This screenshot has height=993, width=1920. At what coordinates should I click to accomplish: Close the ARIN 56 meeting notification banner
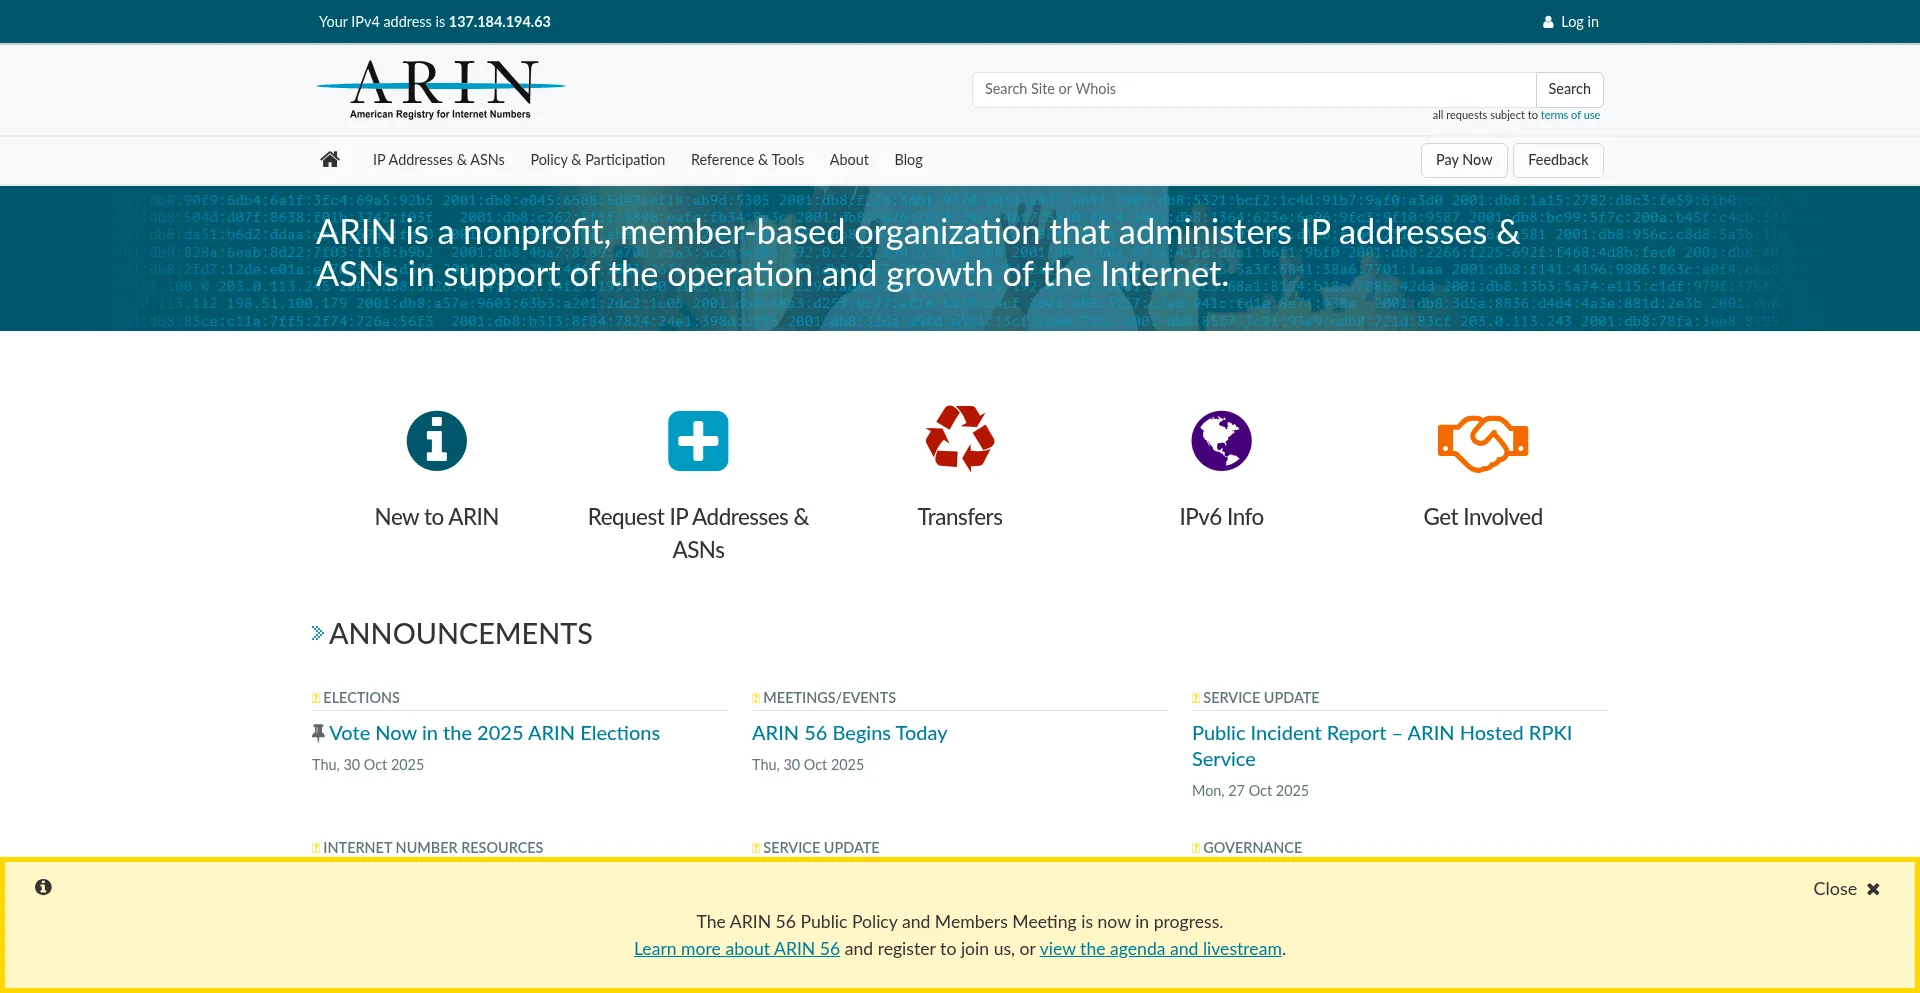tap(1846, 889)
